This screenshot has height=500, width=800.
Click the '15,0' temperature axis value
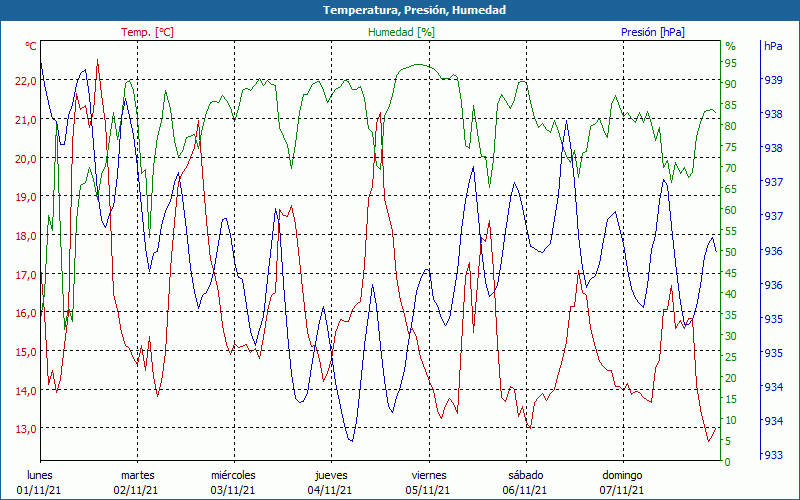[x=27, y=352]
